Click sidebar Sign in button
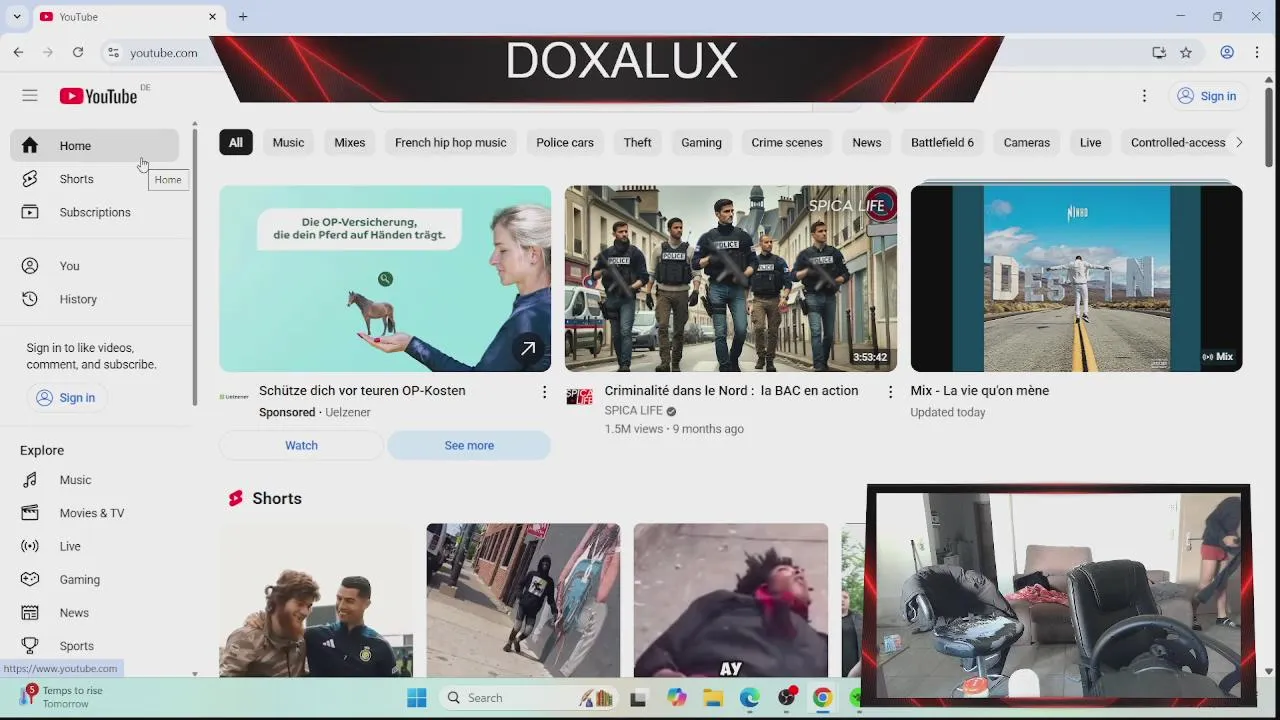The height and width of the screenshot is (720, 1280). (66, 398)
